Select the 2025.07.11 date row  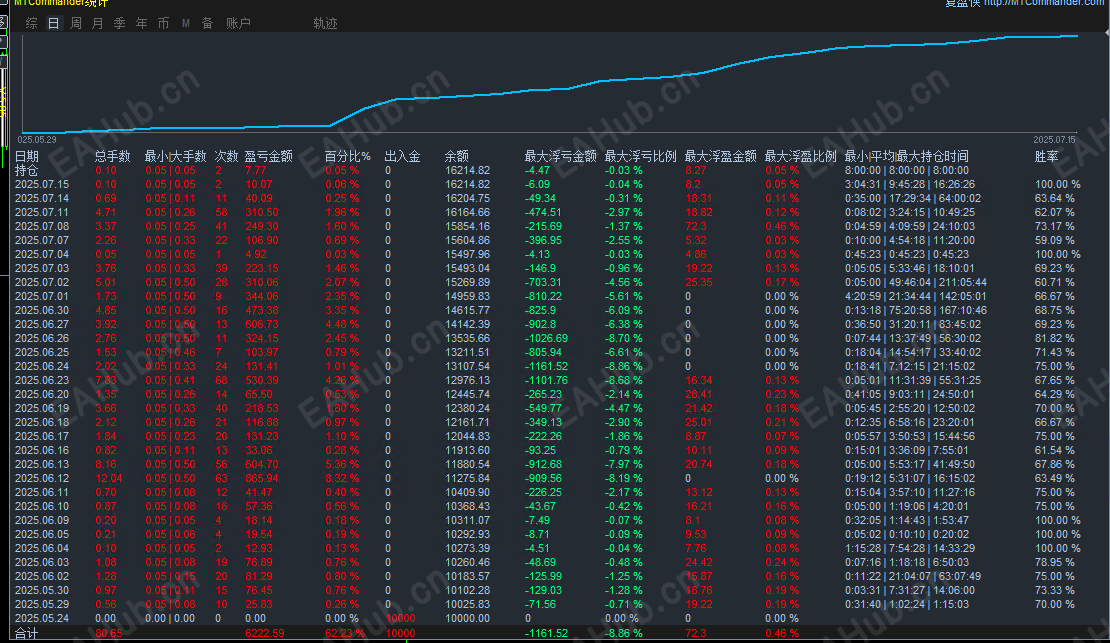coord(42,212)
